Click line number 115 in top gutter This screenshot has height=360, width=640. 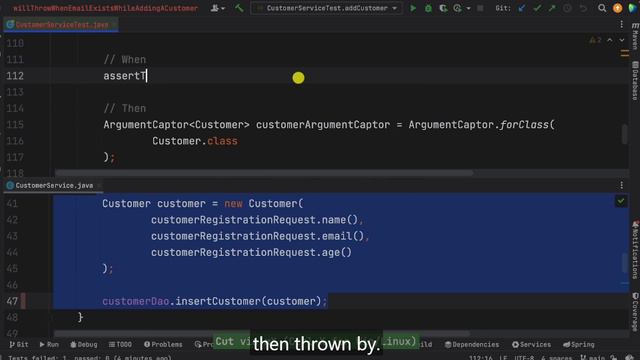[15, 125]
